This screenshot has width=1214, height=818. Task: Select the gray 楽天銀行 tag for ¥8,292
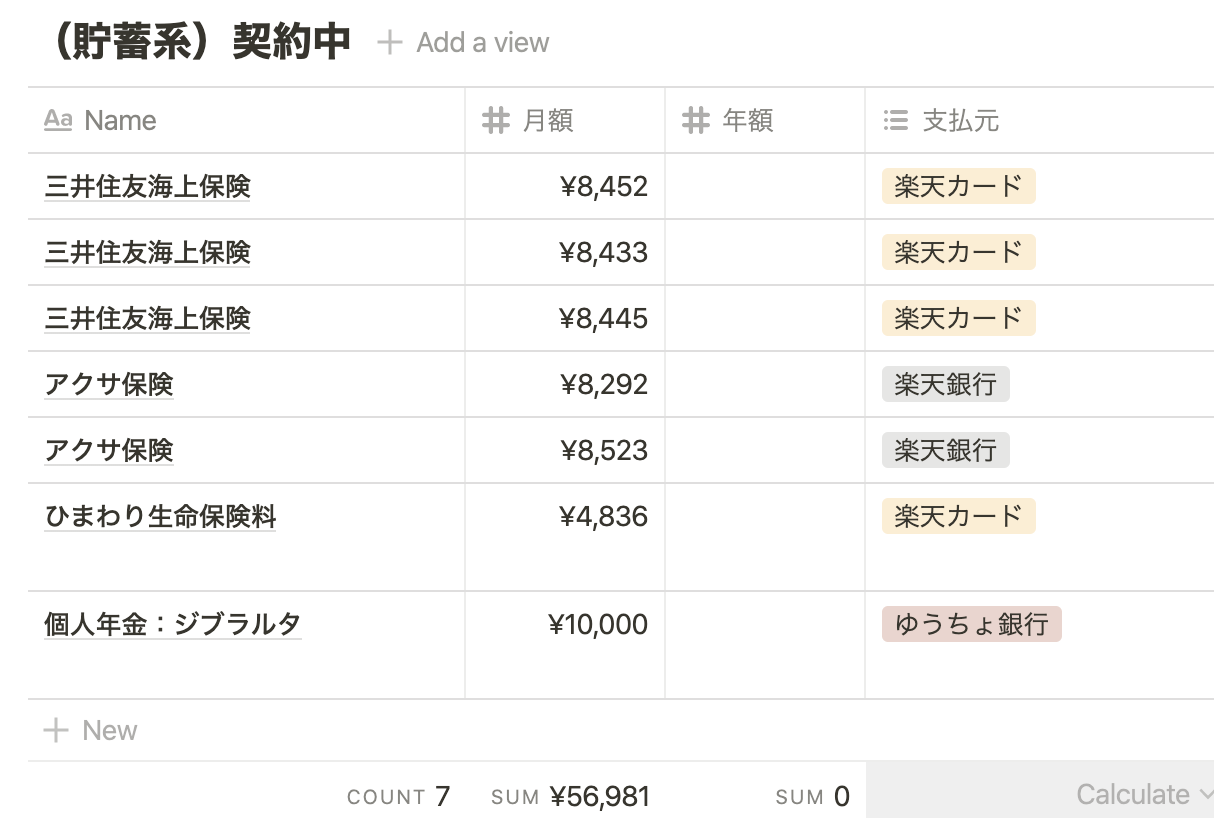click(945, 385)
